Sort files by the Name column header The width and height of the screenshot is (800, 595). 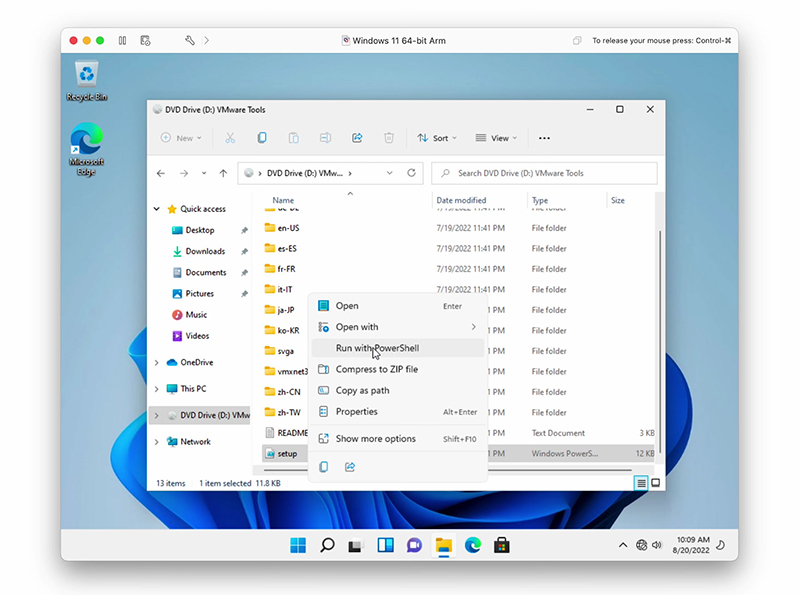click(x=283, y=201)
